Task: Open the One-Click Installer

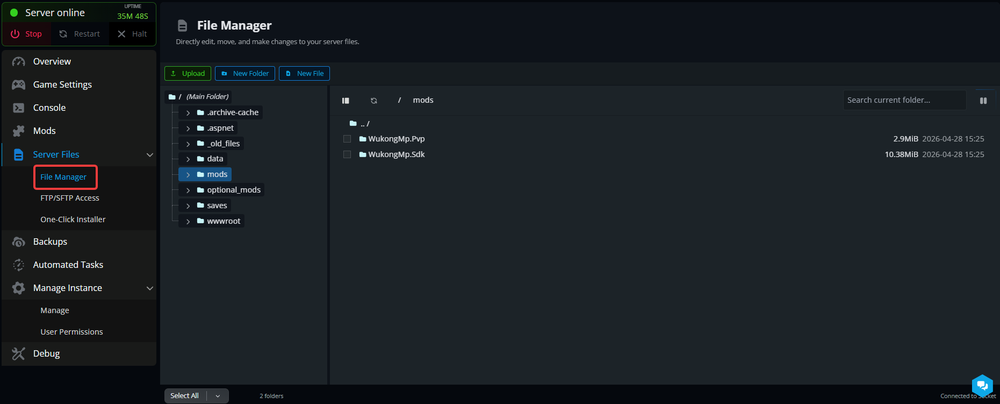Action: (x=73, y=220)
